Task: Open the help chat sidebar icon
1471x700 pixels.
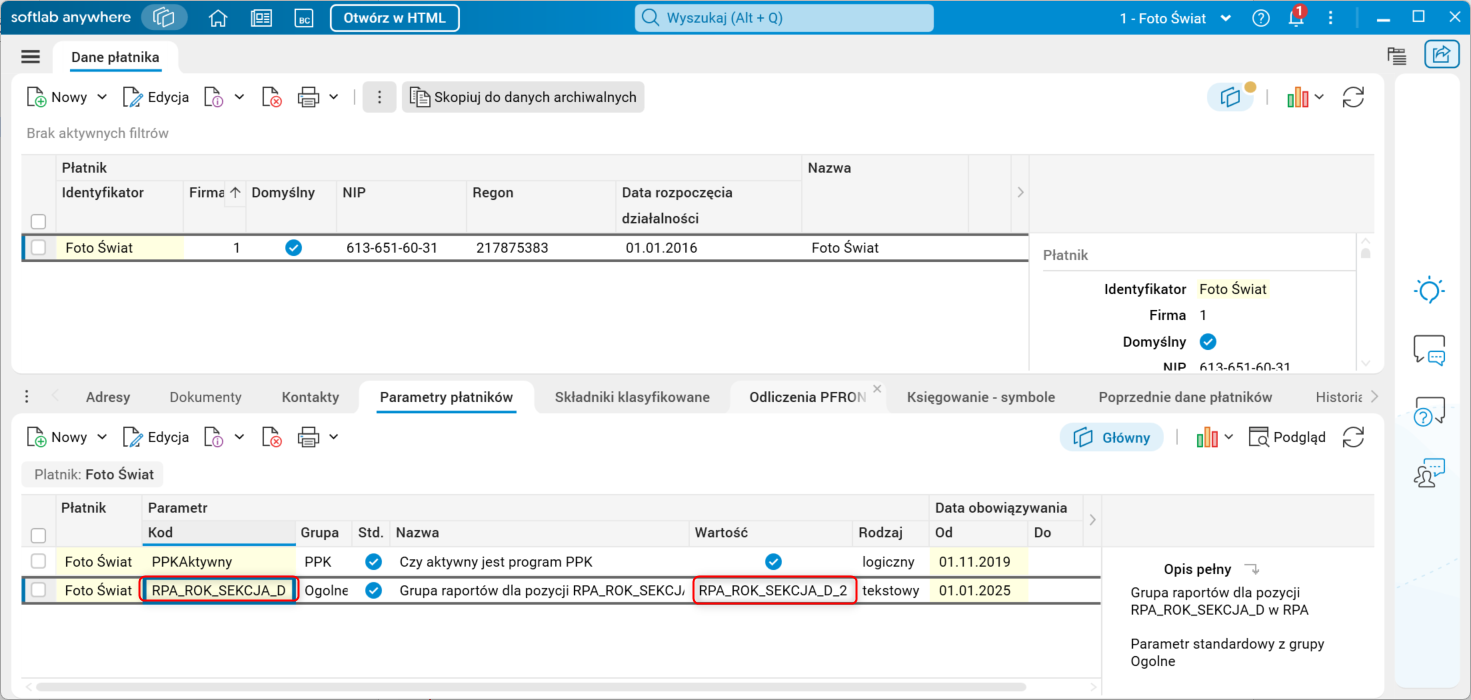Action: tap(1429, 411)
